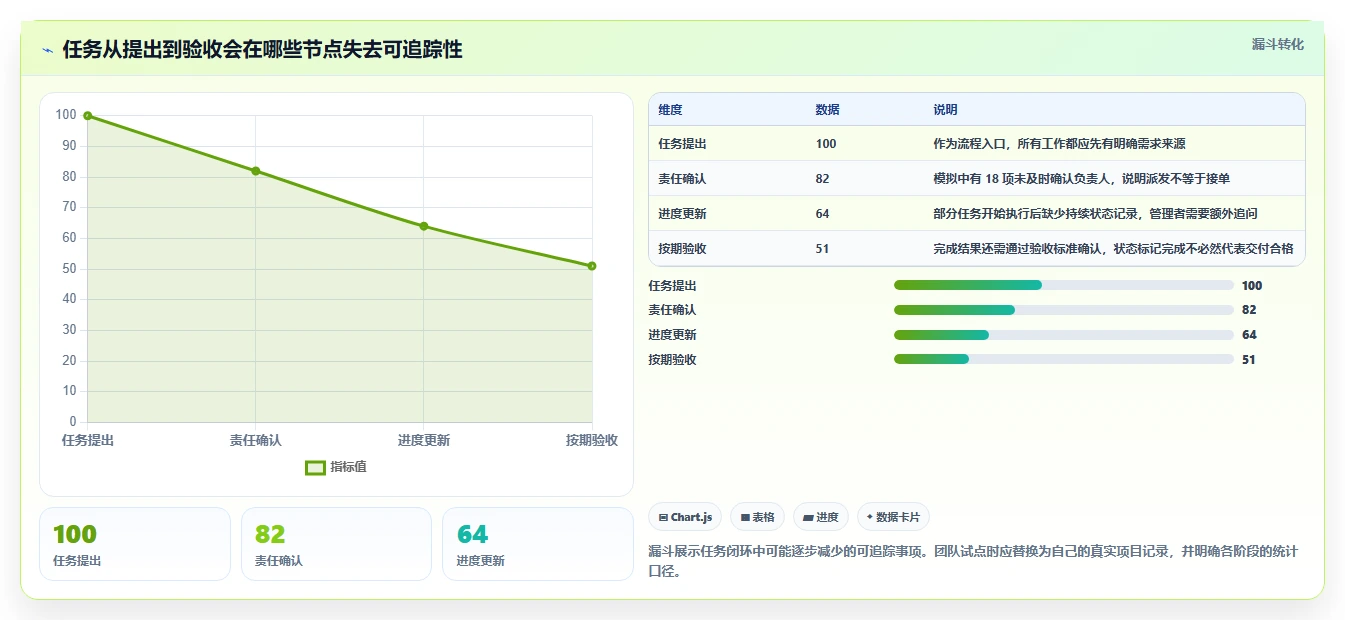Click the 100 任务提出 stat card
The width and height of the screenshot is (1345, 620).
(135, 544)
